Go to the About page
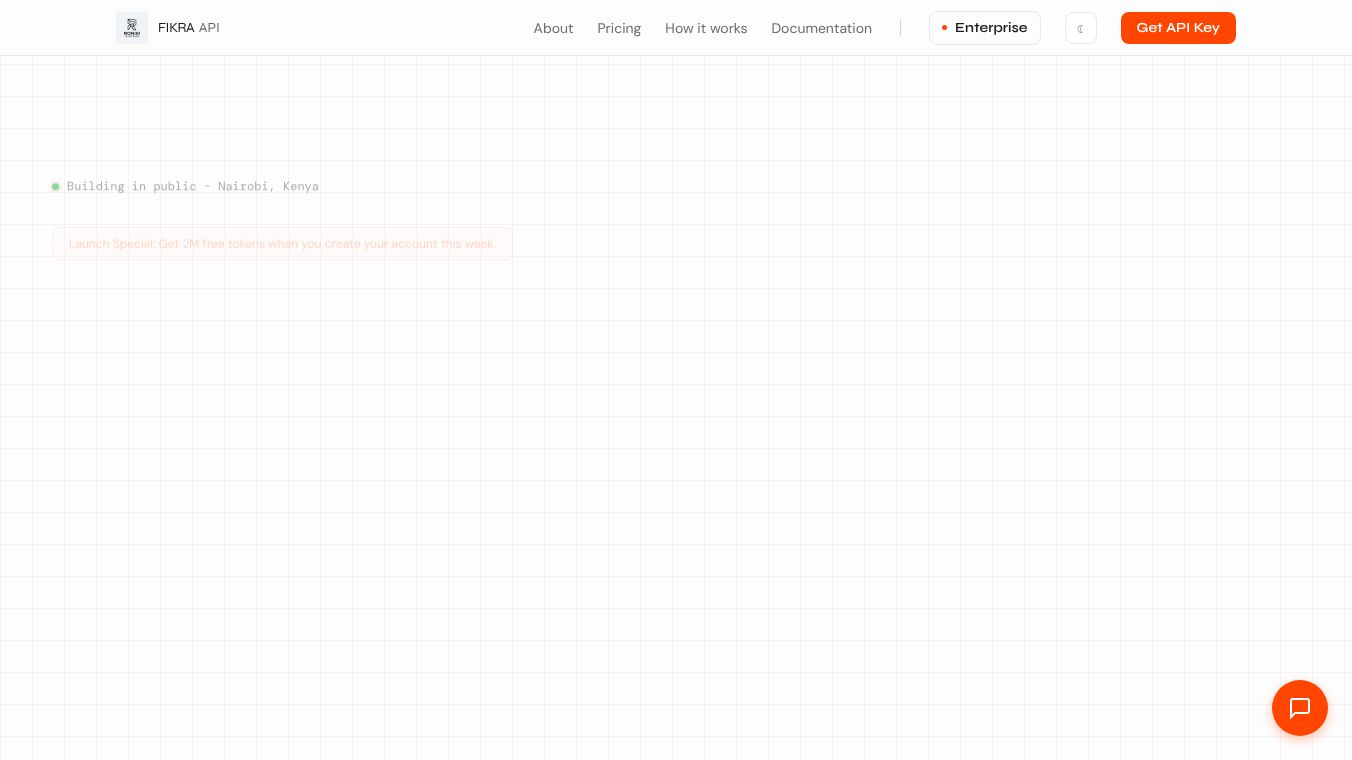The width and height of the screenshot is (1352, 760). (553, 28)
